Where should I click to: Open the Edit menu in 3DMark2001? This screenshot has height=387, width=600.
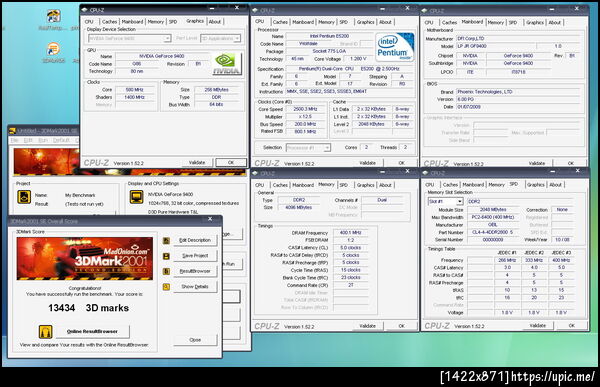pyautogui.click(x=28, y=140)
